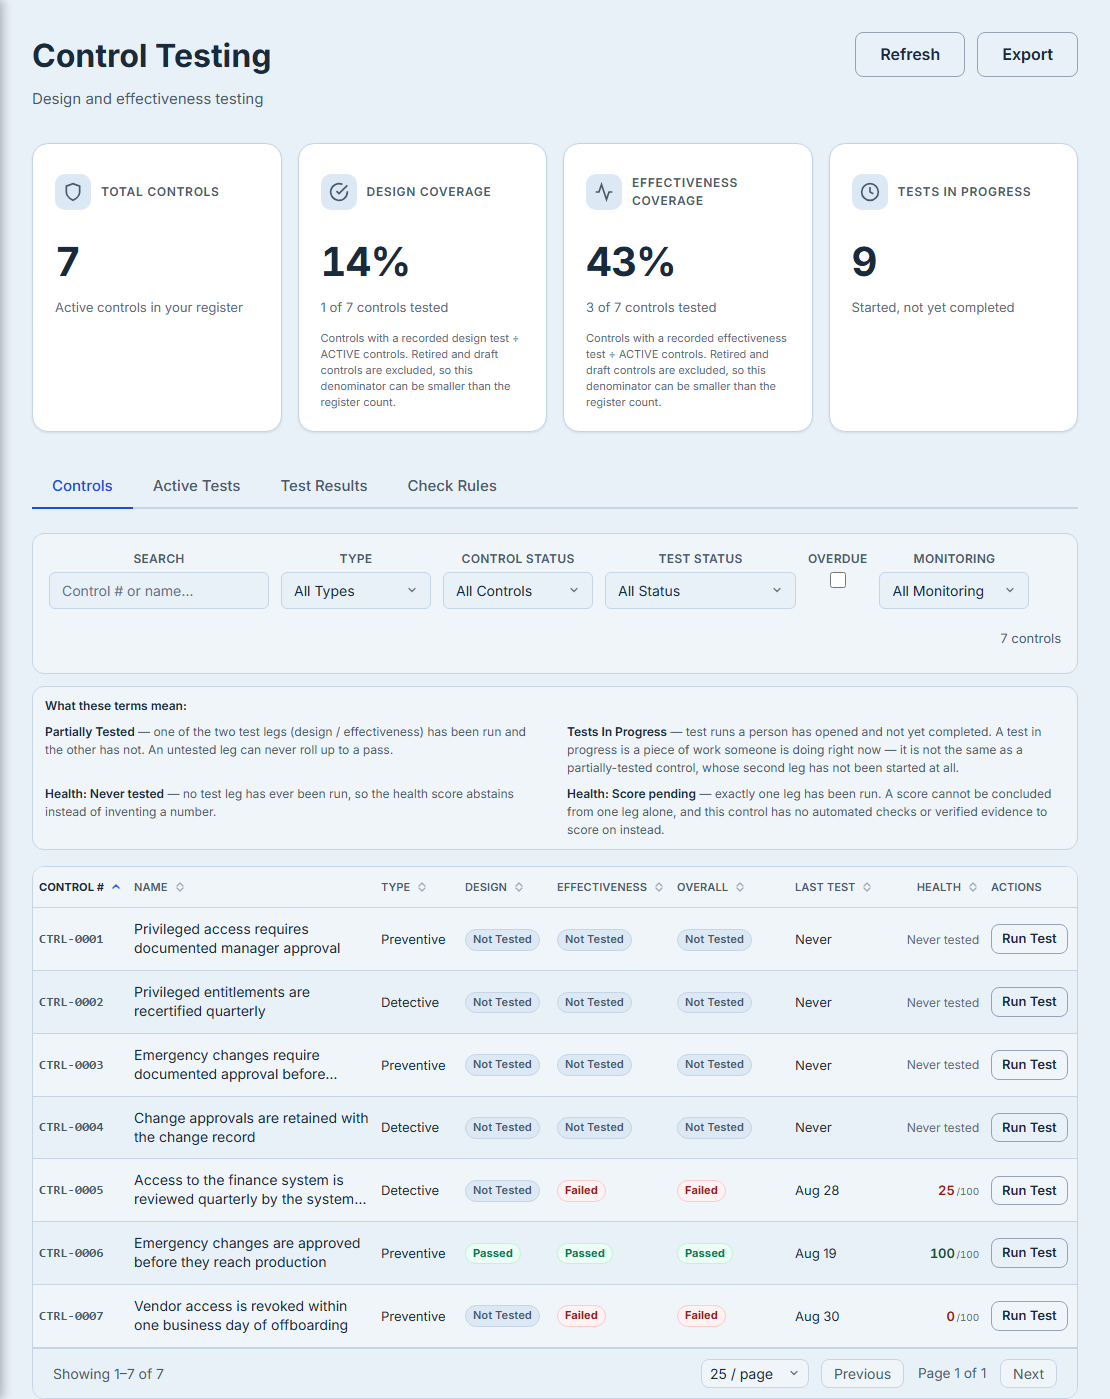Open the All Controls status dropdown
The height and width of the screenshot is (1399, 1110).
[518, 591]
